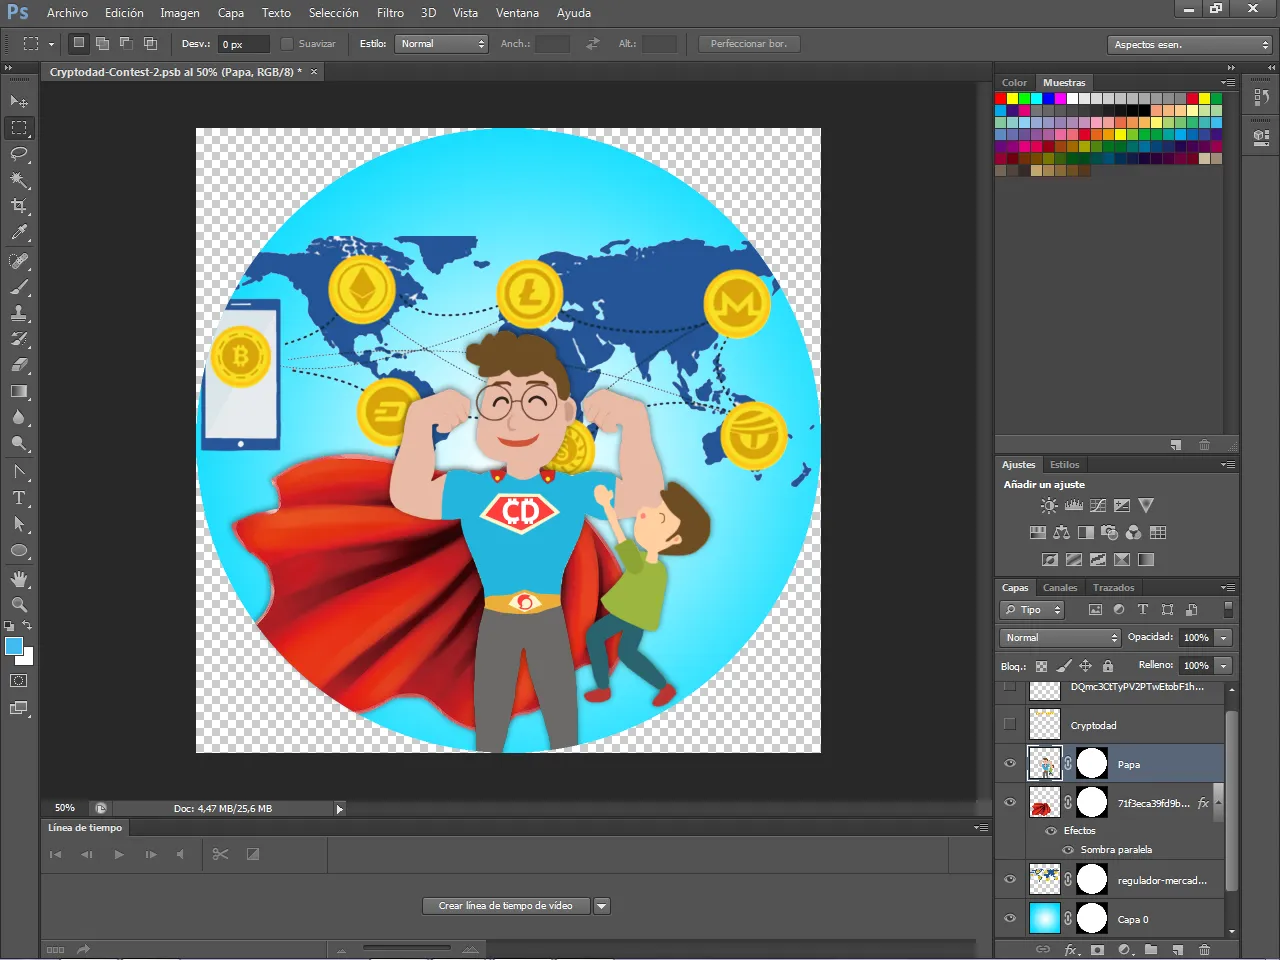Open the Tipo layer filter dropdown

(1032, 610)
